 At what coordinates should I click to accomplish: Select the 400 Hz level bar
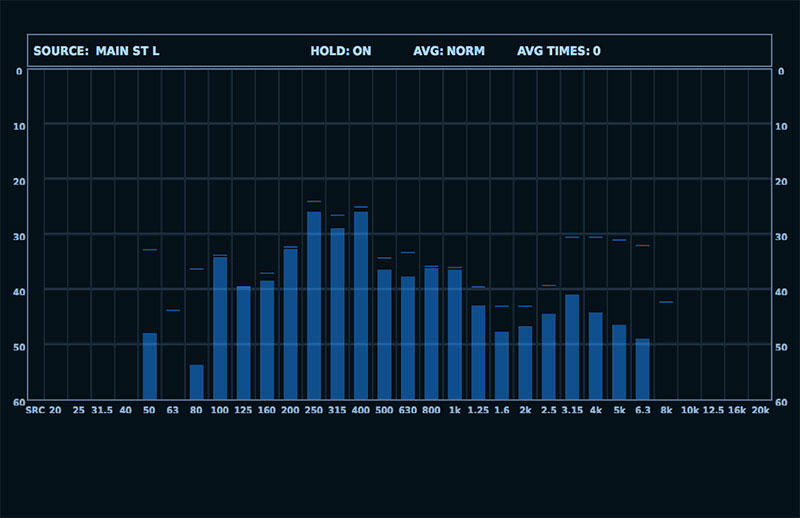[361, 305]
